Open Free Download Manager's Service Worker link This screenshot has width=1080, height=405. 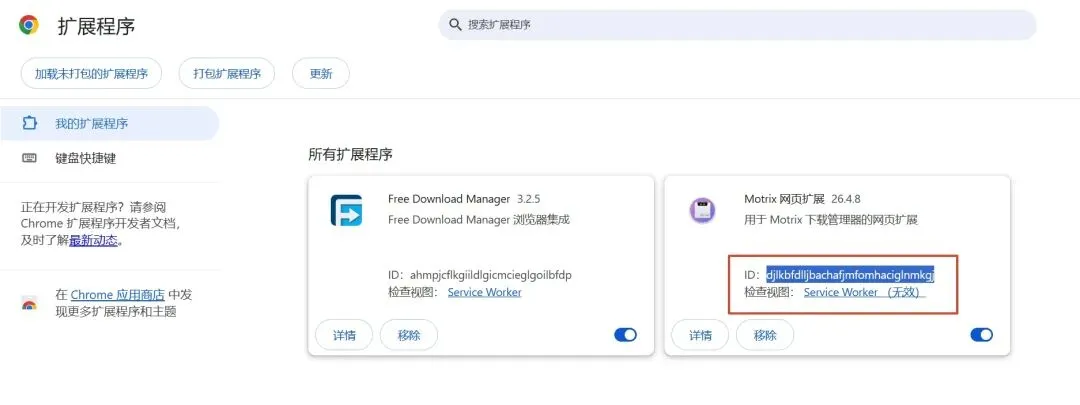484,292
